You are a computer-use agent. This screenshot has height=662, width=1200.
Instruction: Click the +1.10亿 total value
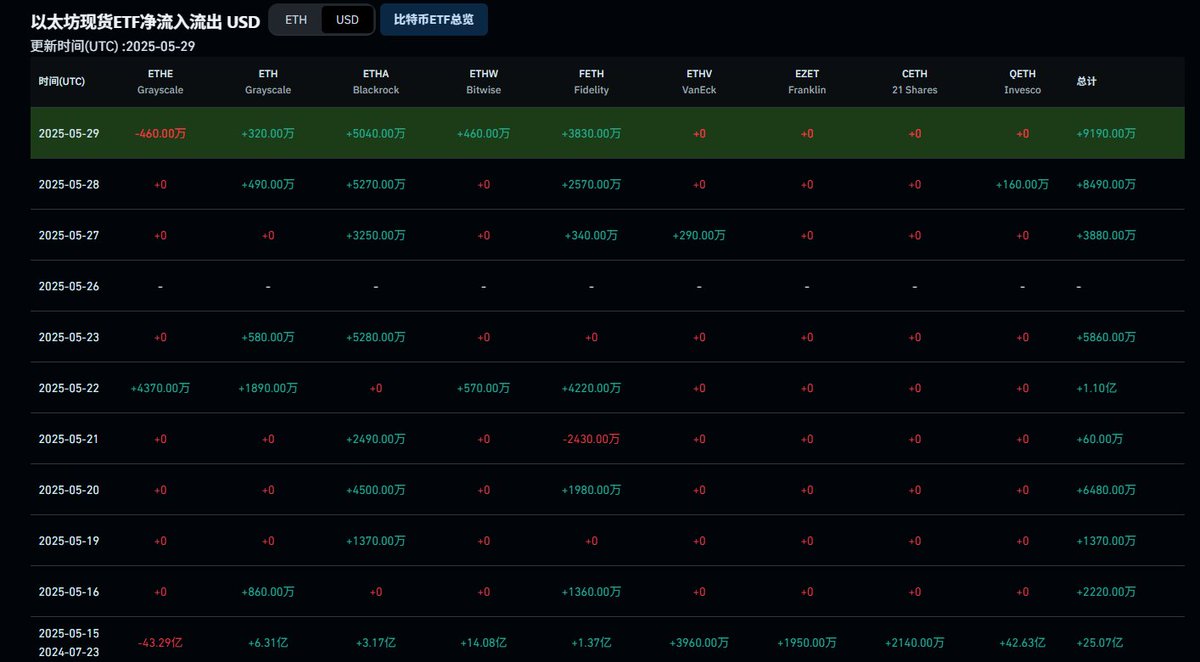(1097, 388)
